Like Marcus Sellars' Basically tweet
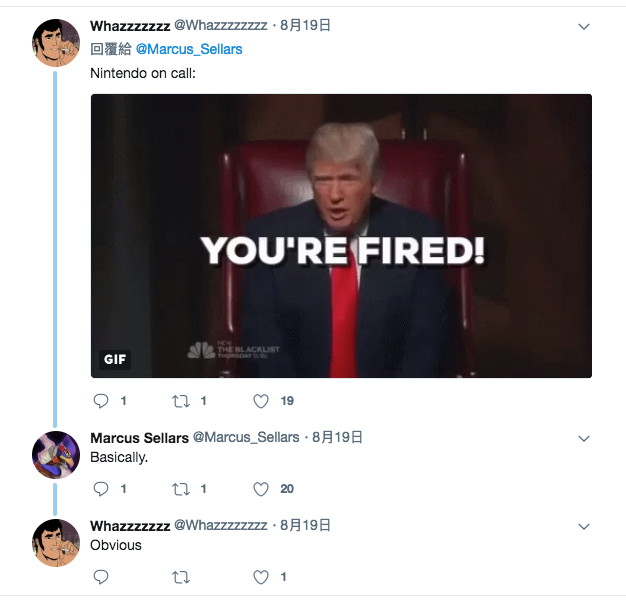626x605 pixels. coord(261,489)
